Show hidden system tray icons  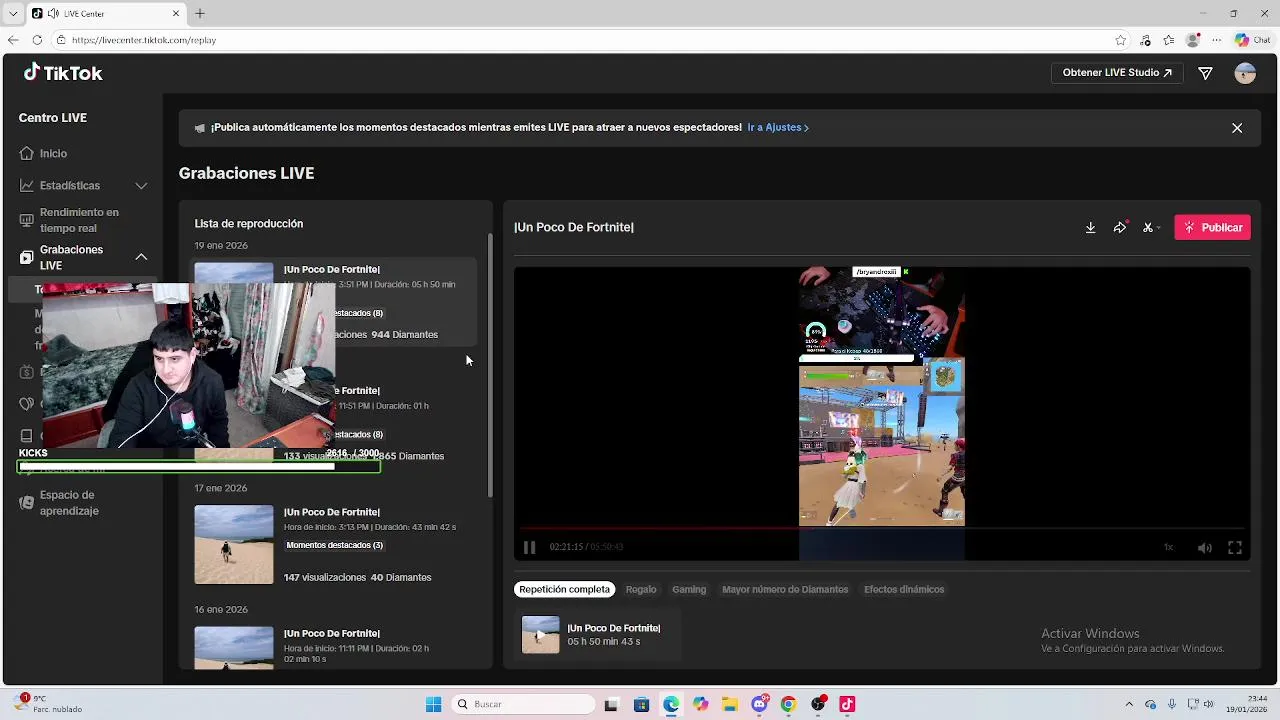(x=1129, y=704)
